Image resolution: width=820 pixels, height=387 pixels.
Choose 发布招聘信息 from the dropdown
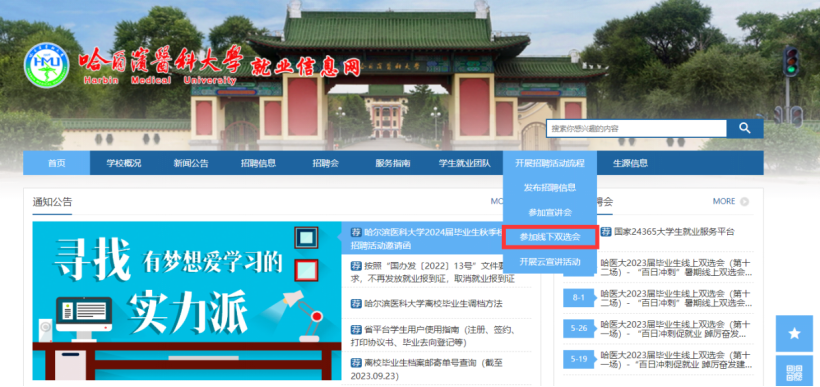[550, 187]
